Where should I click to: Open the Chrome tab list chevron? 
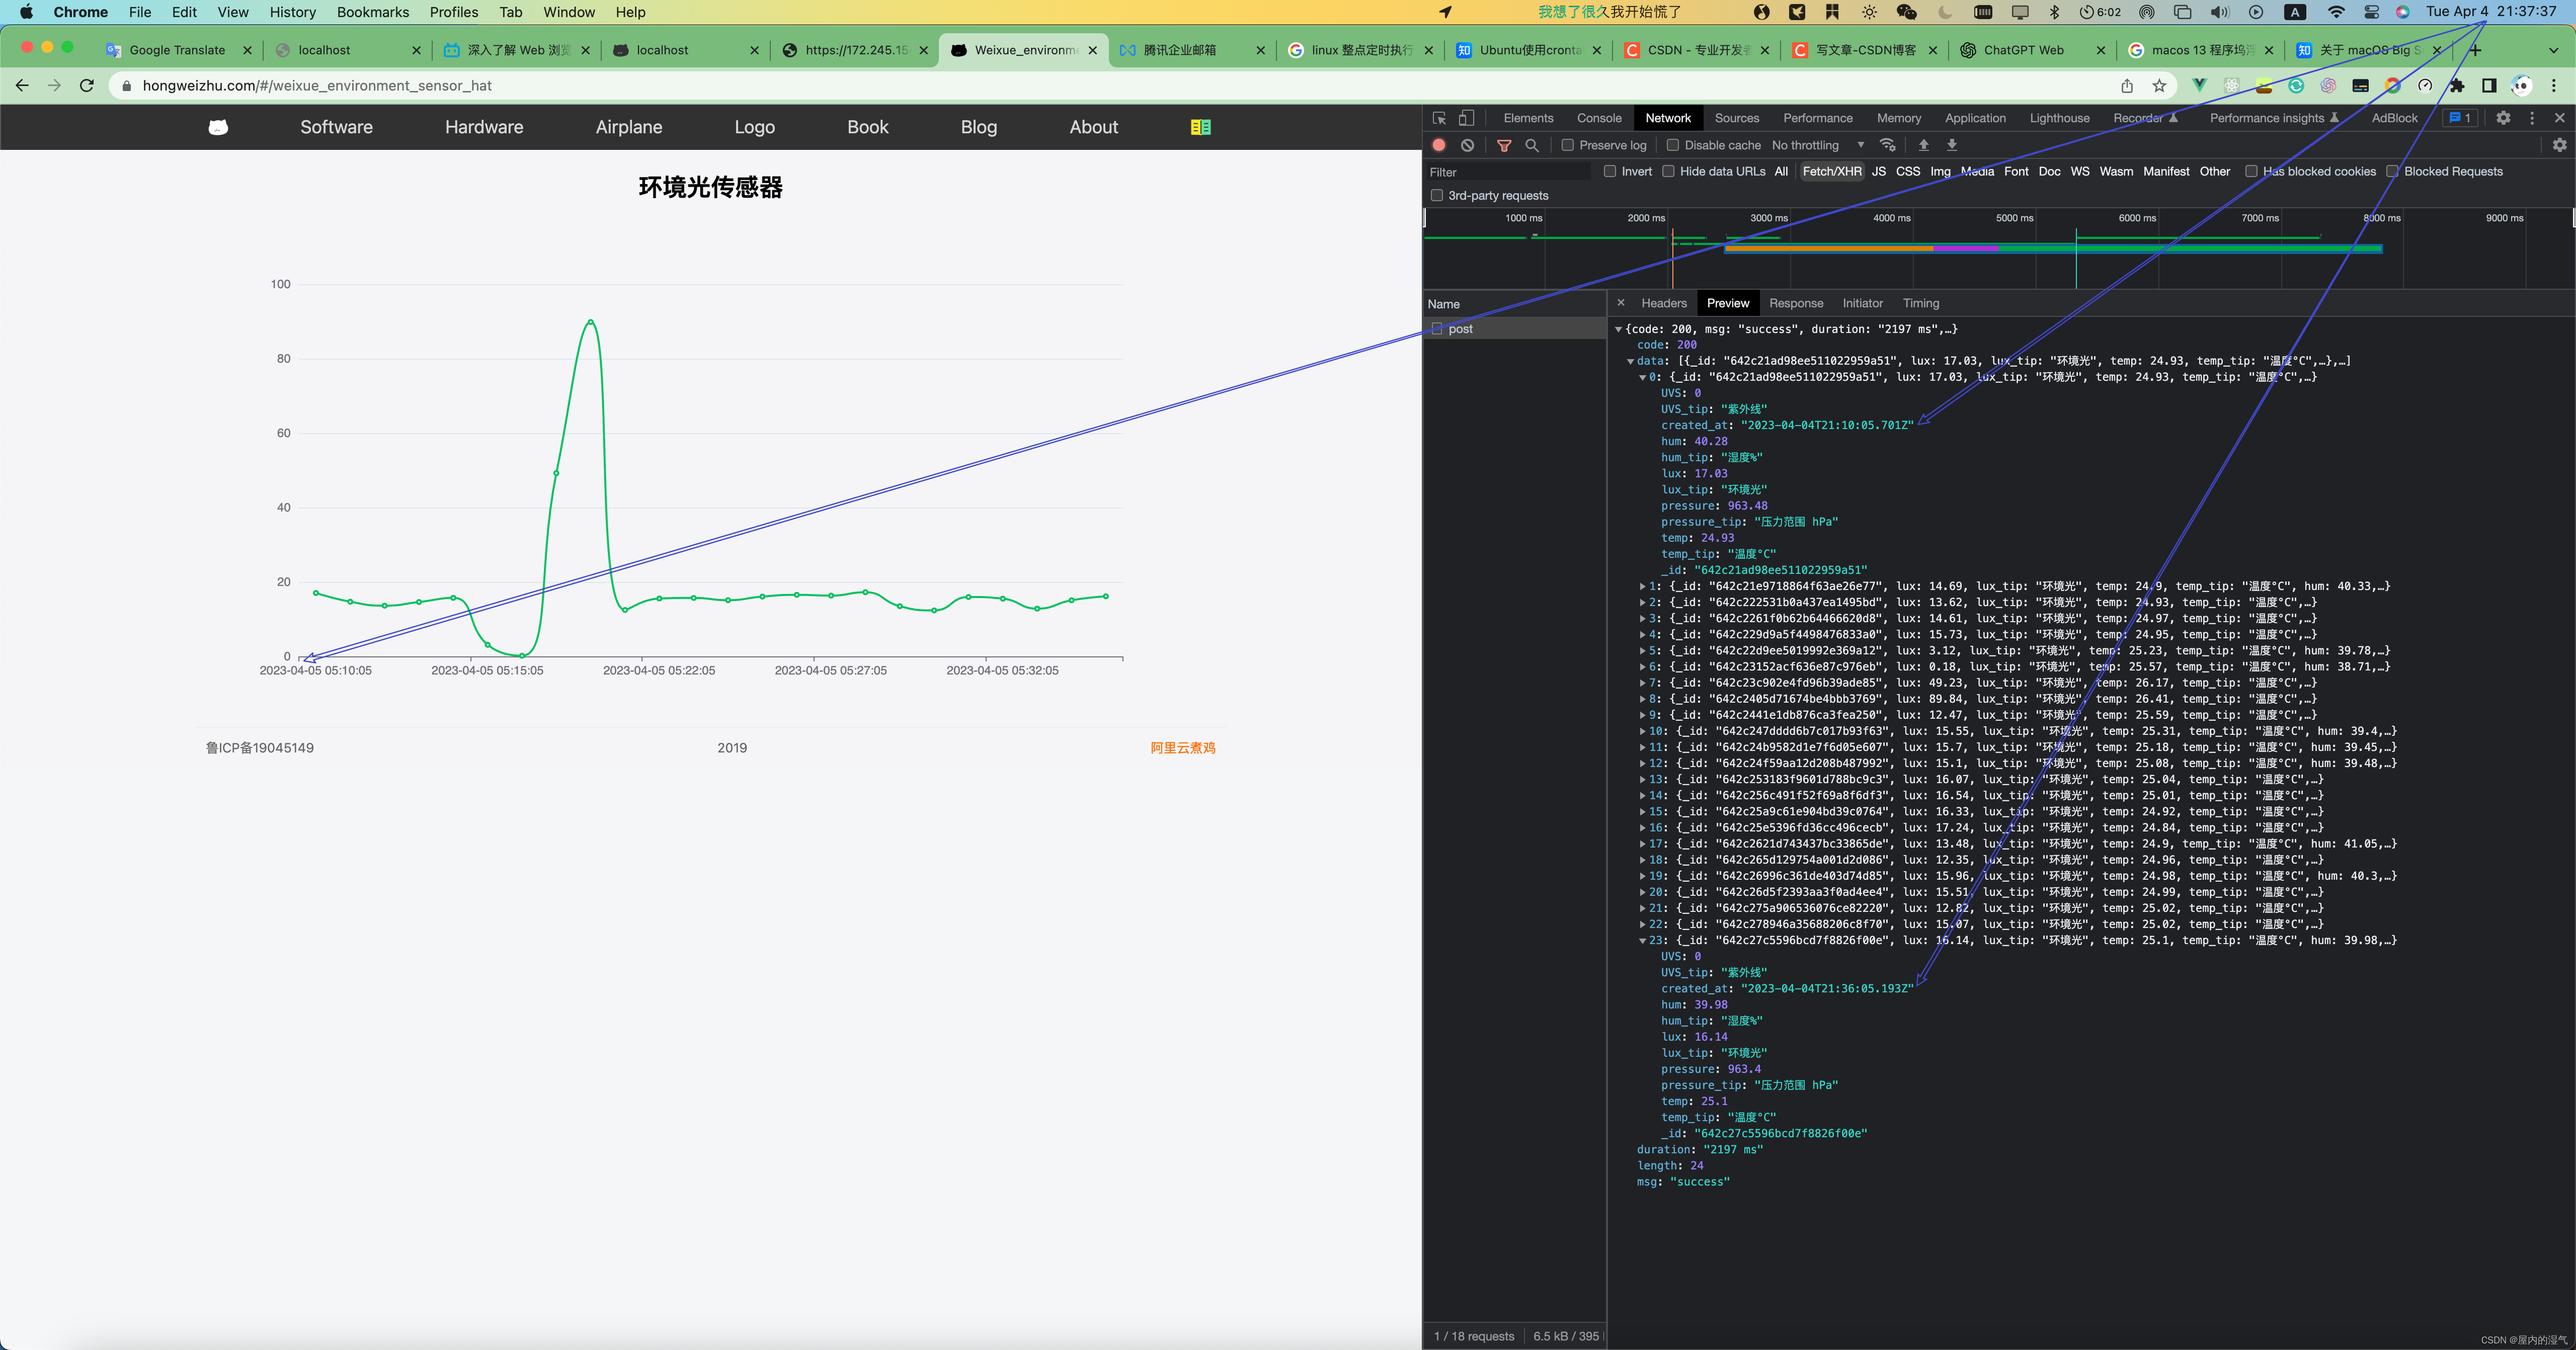click(x=2553, y=50)
